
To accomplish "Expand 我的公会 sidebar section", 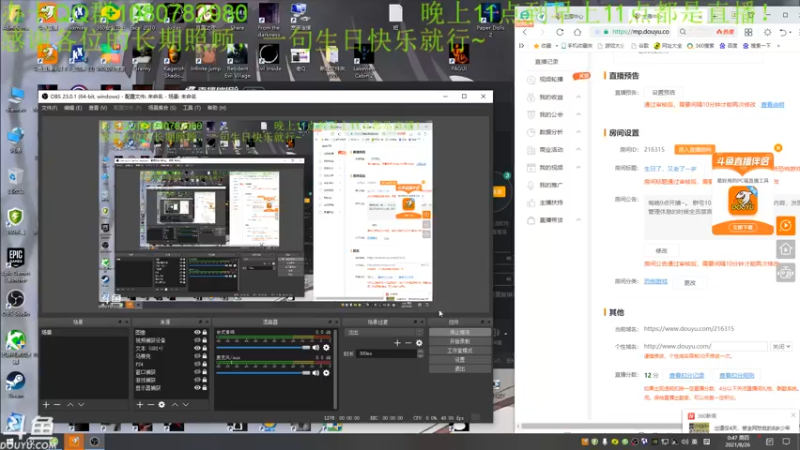I will pyautogui.click(x=579, y=114).
